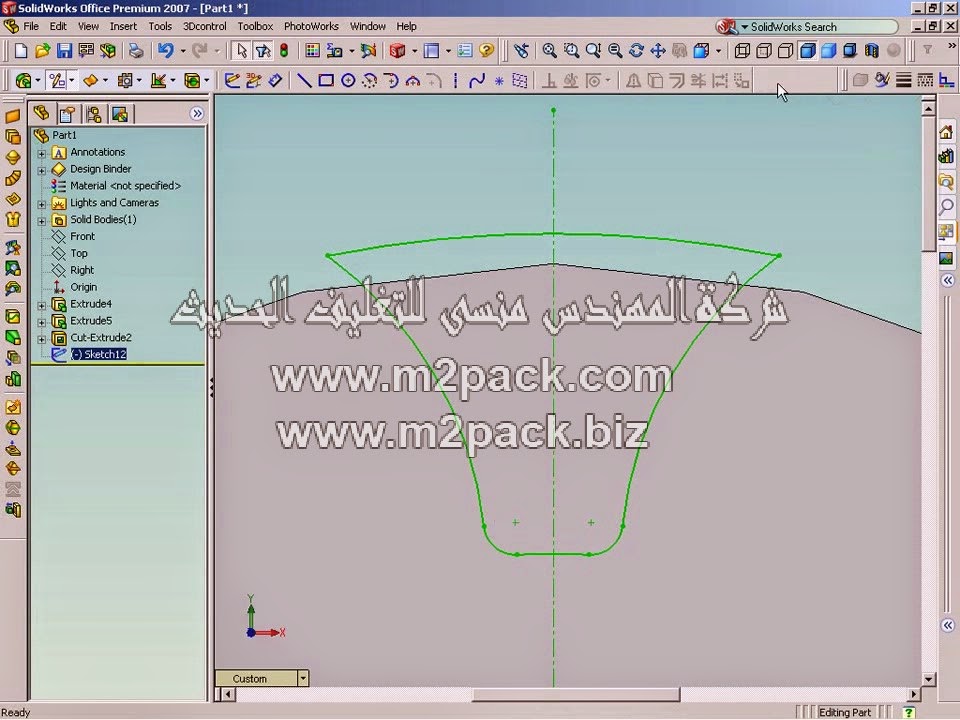
Task: Choose the Point sketch tool
Action: 499,81
